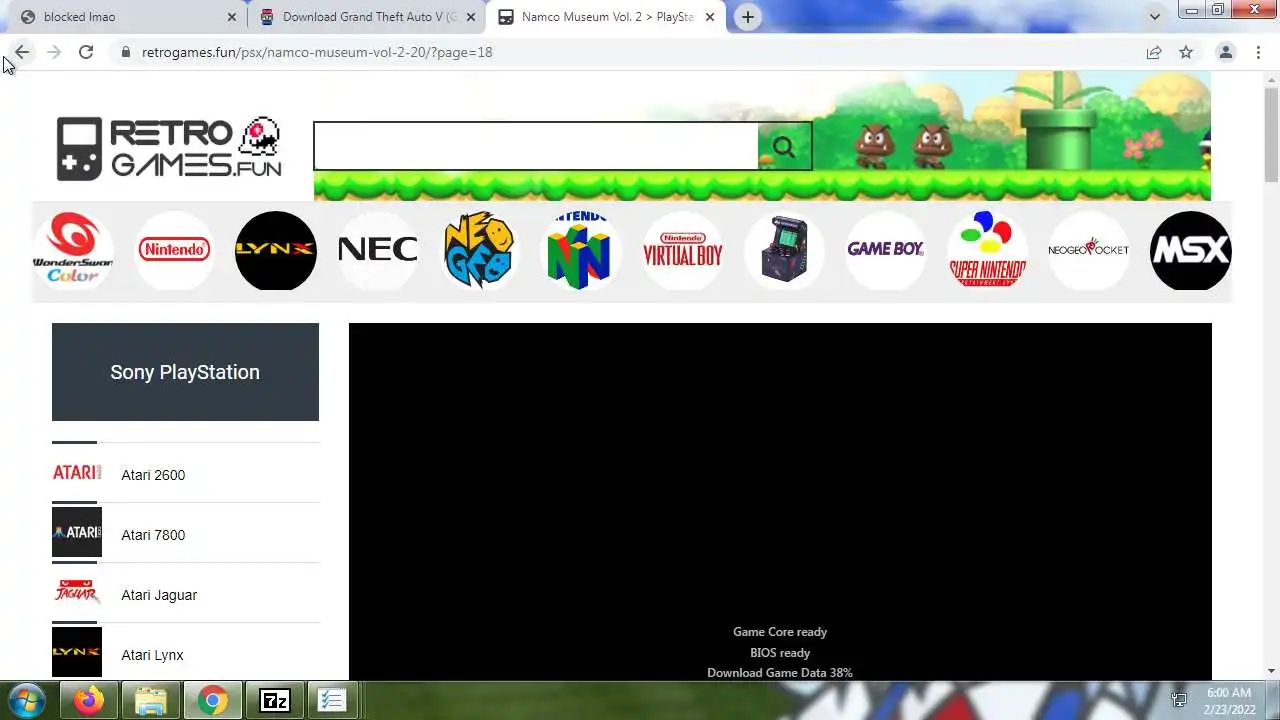Screen dimensions: 1280x720
Task: Open a new tab with the plus button
Action: click(x=747, y=17)
